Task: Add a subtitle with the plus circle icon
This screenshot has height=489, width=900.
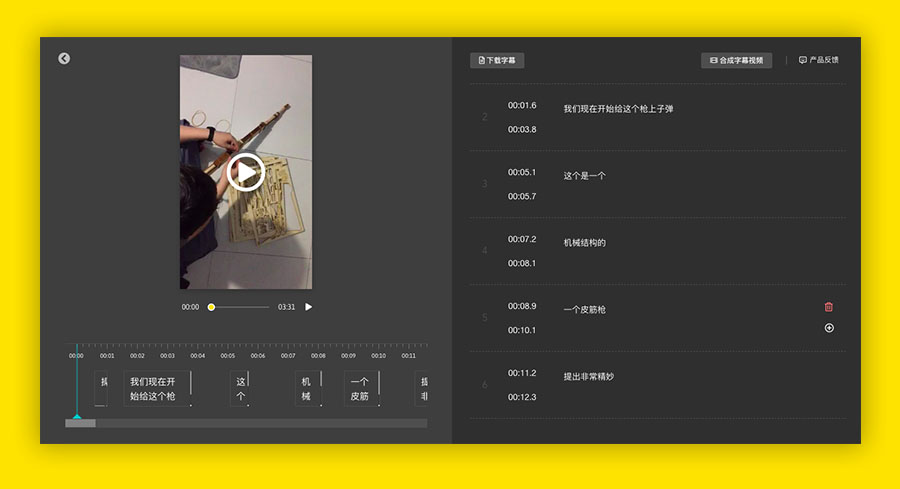Action: coord(829,328)
